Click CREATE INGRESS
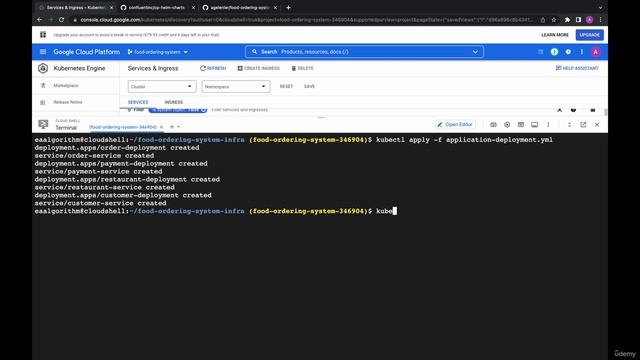The width and height of the screenshot is (640, 360). [259, 68]
